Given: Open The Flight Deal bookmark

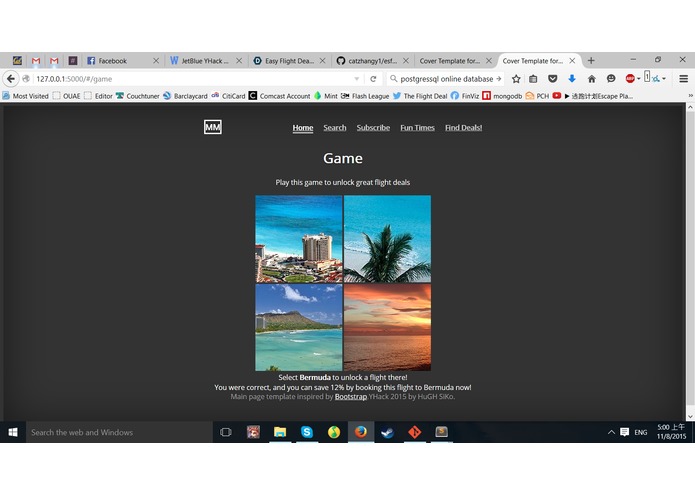Looking at the screenshot, I should tap(420, 96).
